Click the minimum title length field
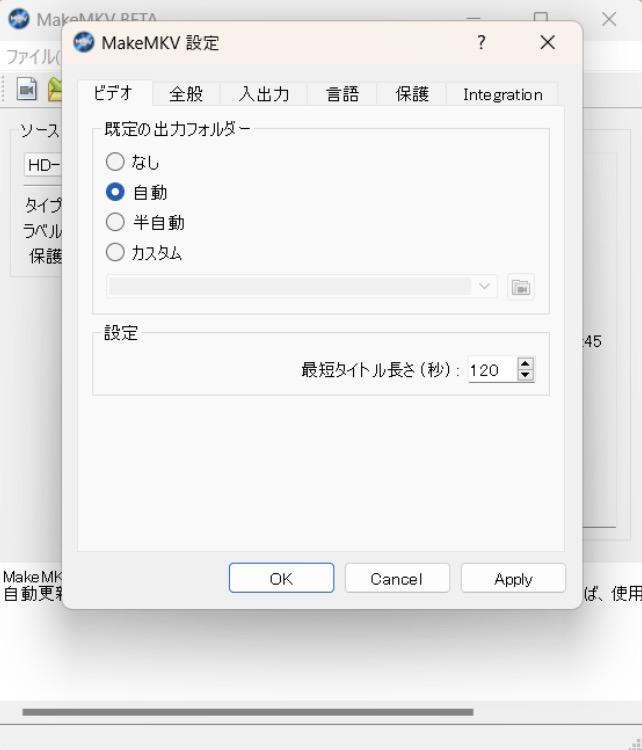This screenshot has height=750, width=642. point(492,370)
